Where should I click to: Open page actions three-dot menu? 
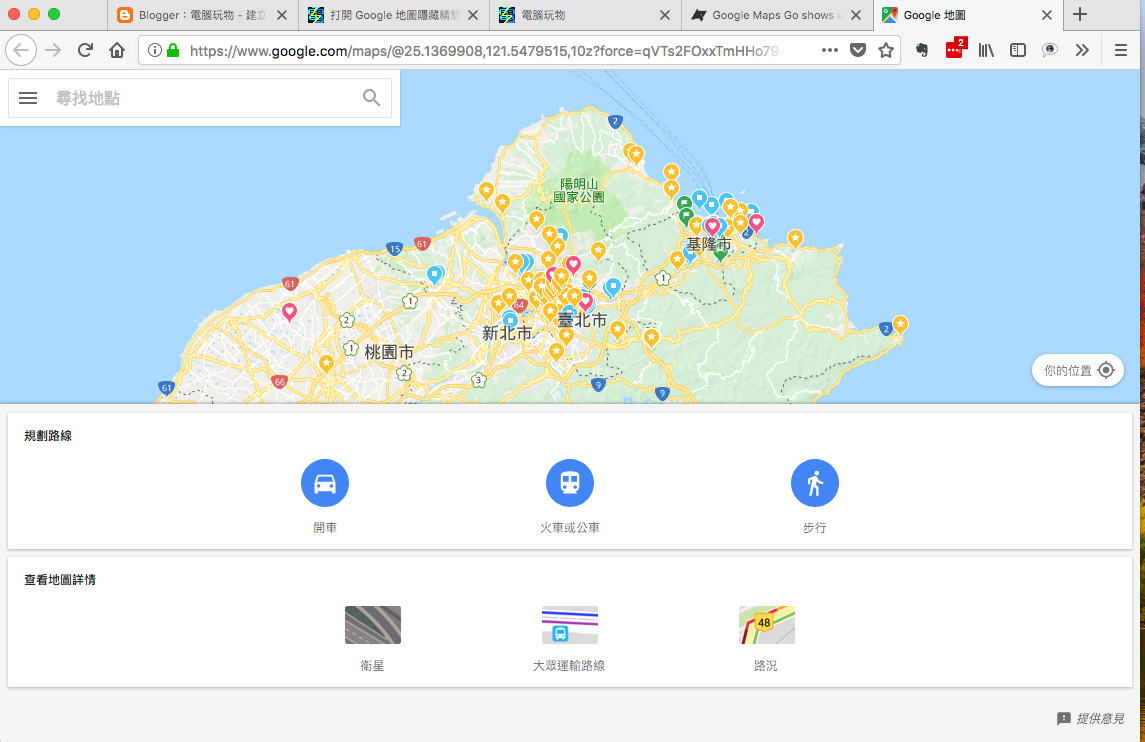click(x=830, y=50)
